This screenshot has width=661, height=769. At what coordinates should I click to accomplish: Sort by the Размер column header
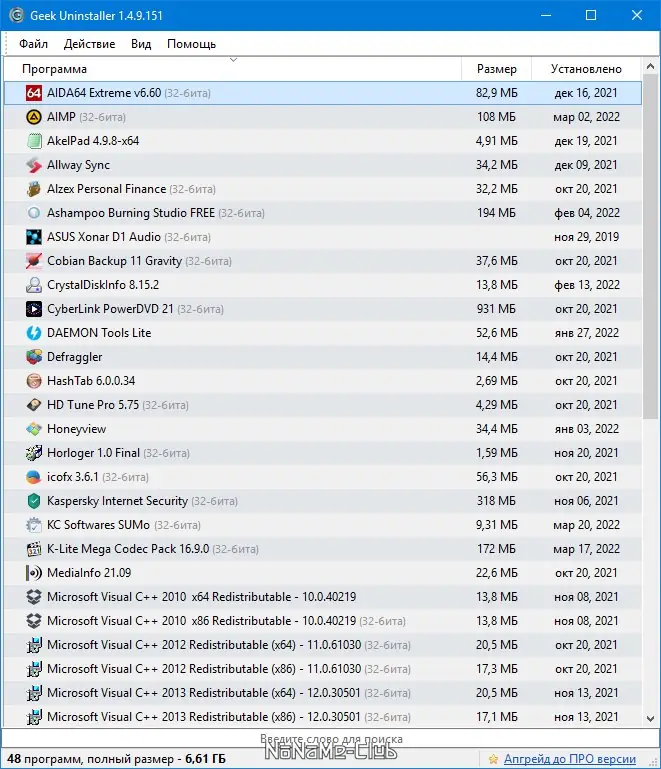coord(496,69)
